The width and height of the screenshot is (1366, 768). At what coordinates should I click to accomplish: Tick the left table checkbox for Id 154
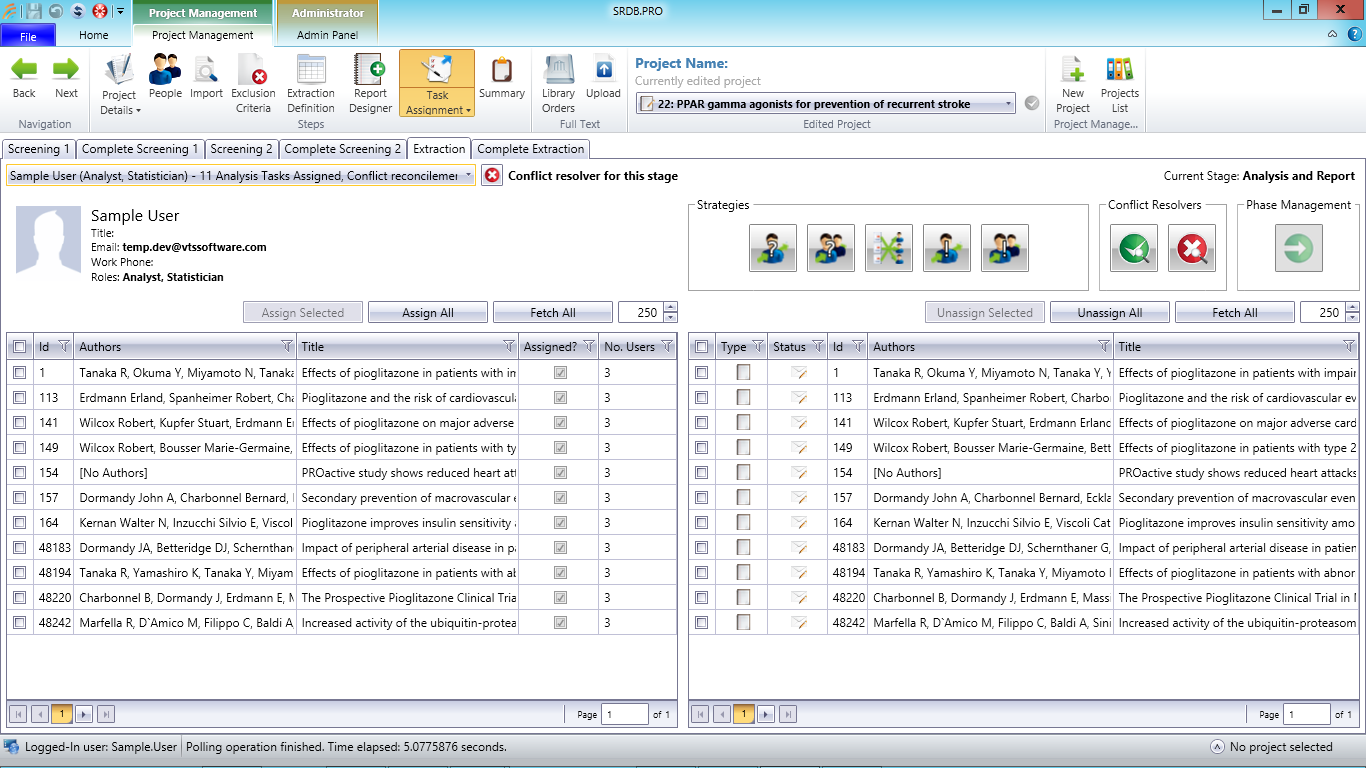pos(20,472)
